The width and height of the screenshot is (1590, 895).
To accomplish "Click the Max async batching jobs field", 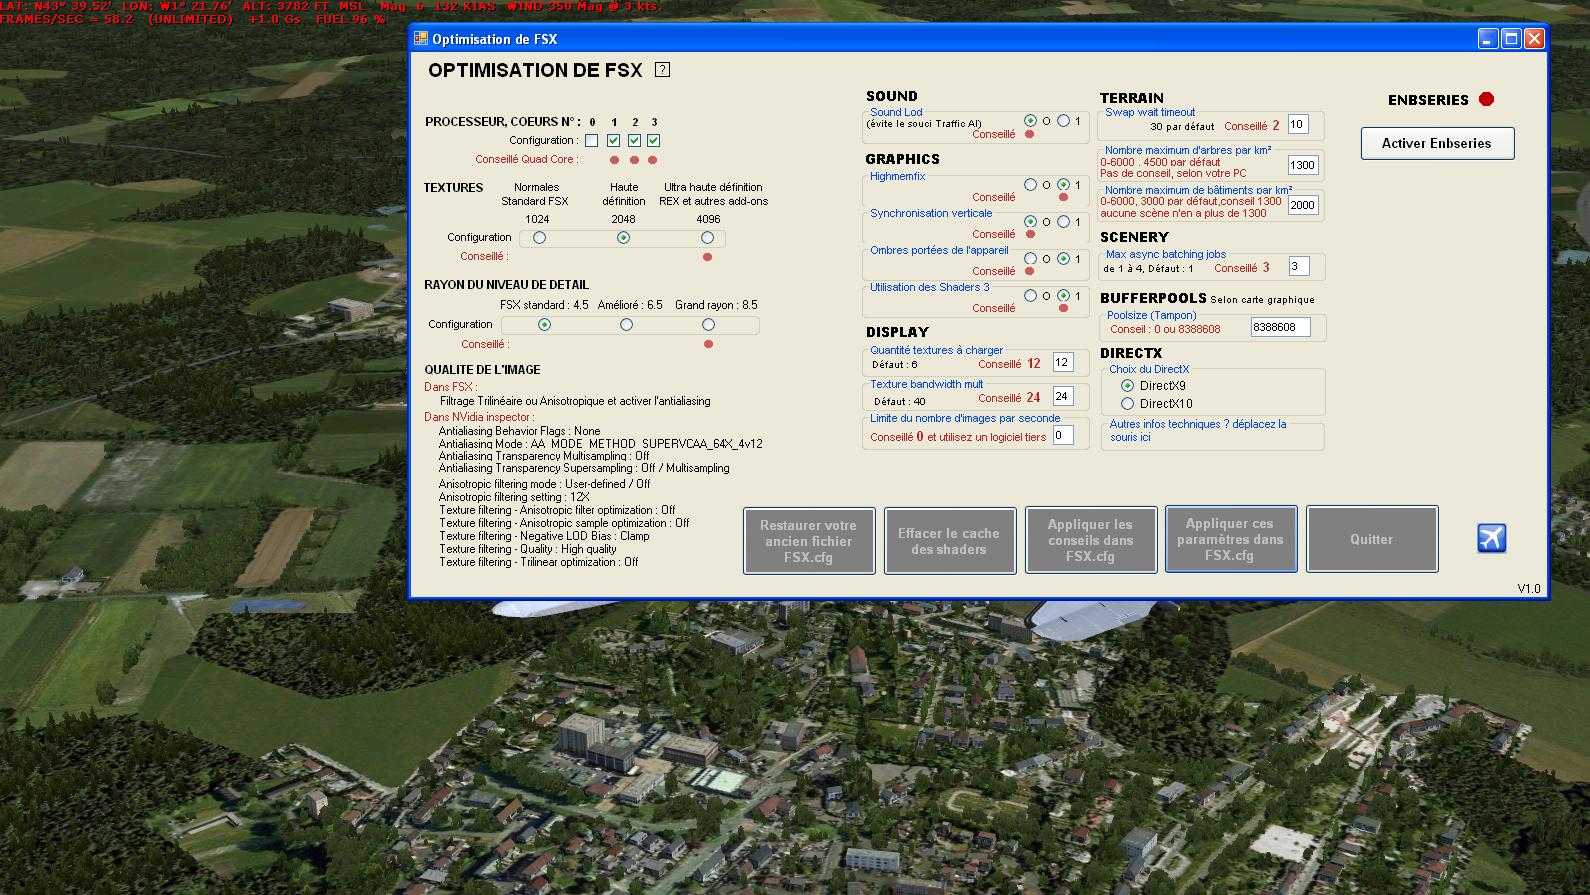I will coord(1298,266).
